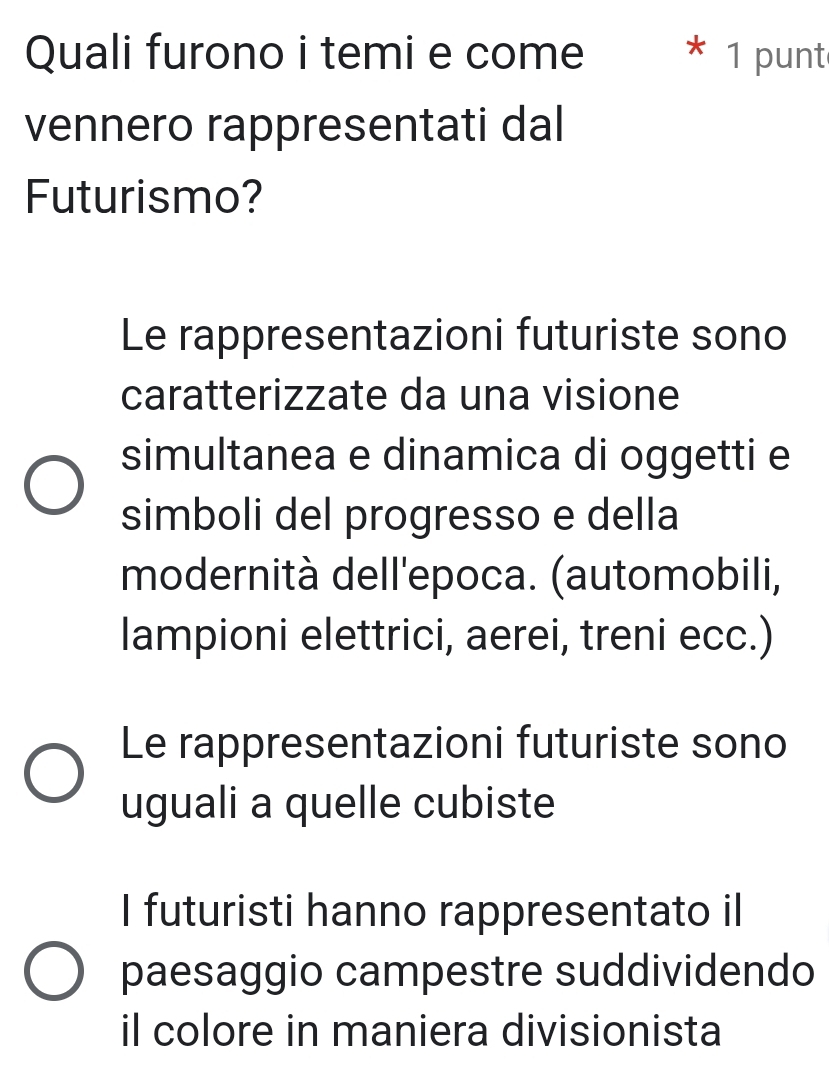Screen dimensions: 829x1076
Task: Click the 'Le rappresentazioni futuriste sono' line above 'uguali a quelle cubiste'
Action: coord(455,743)
